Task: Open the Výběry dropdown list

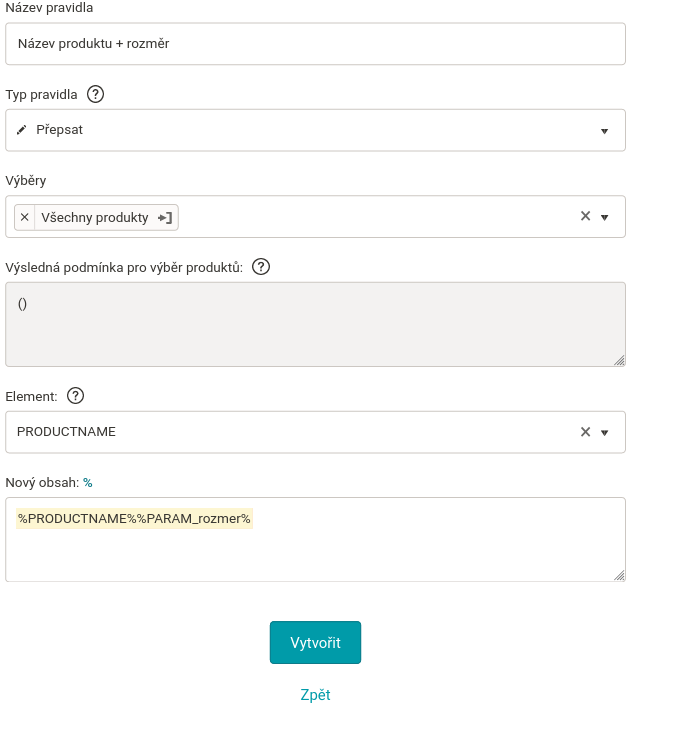Action: pyautogui.click(x=604, y=217)
